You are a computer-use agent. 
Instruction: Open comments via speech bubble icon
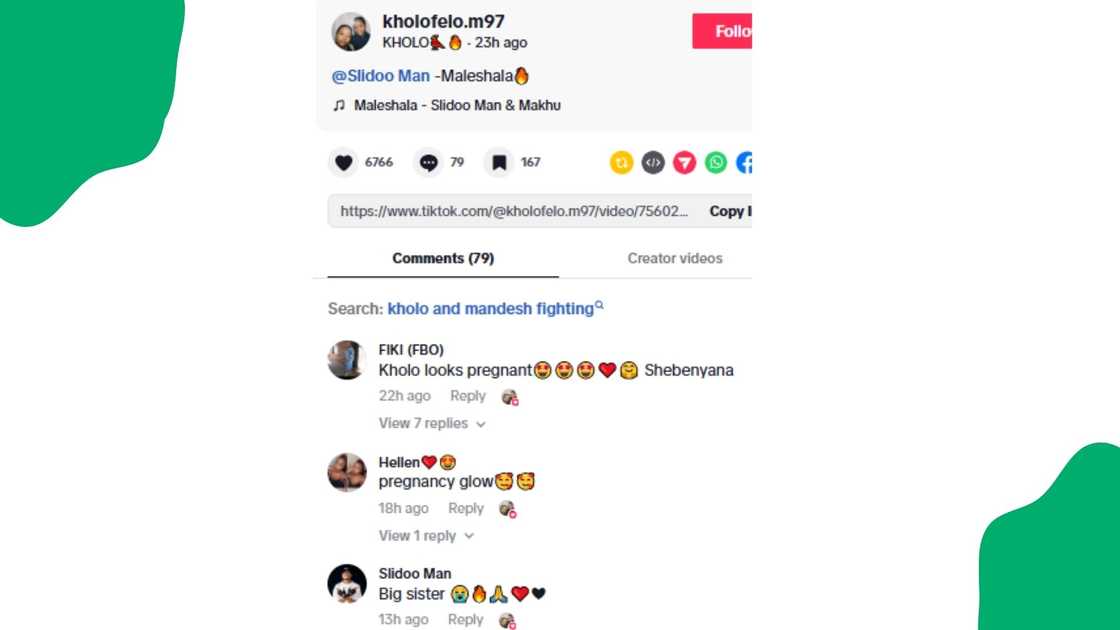pos(429,163)
